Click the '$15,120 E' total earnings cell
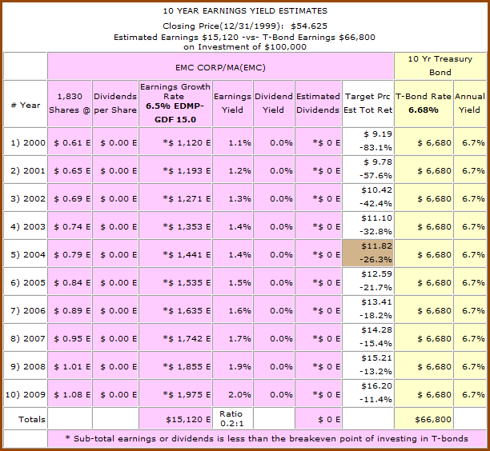 coord(175,418)
